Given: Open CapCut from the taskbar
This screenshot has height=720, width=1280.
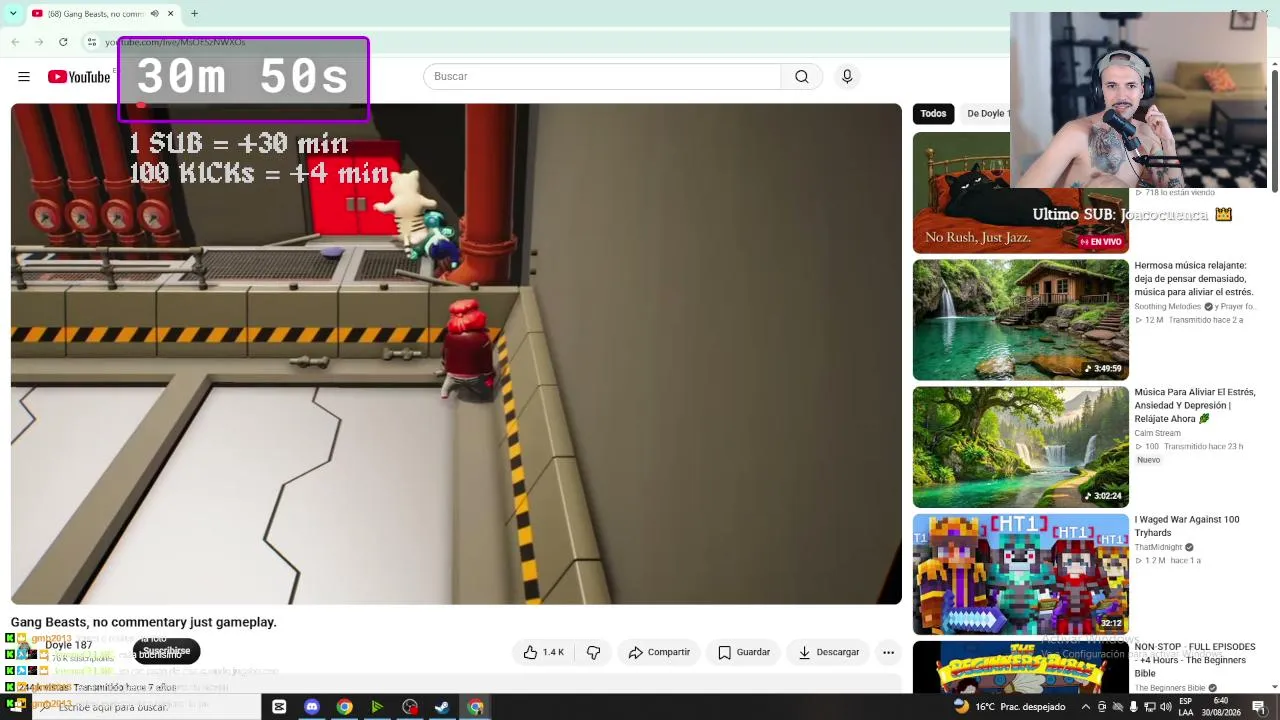Looking at the screenshot, I should point(279,707).
